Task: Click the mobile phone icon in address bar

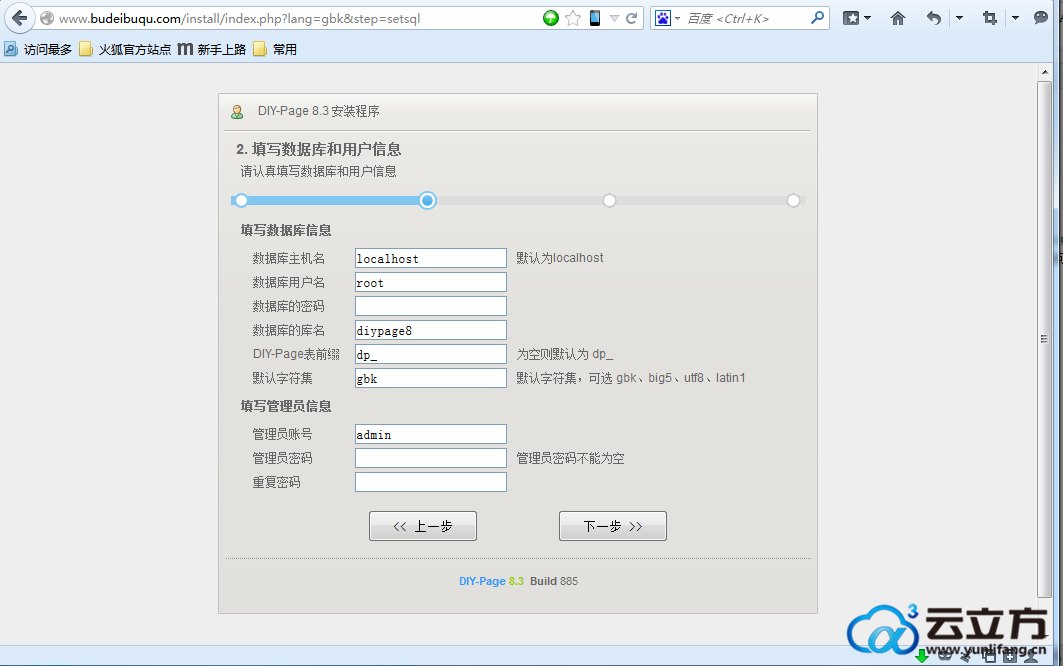Action: coord(595,18)
